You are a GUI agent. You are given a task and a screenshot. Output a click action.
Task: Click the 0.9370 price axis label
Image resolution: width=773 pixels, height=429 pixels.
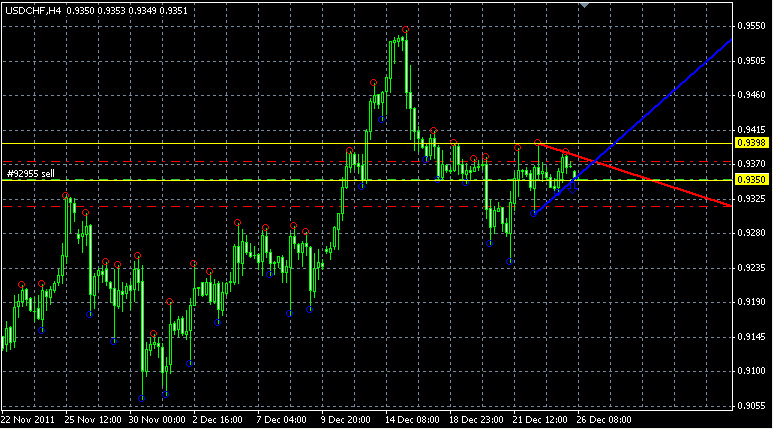752,164
